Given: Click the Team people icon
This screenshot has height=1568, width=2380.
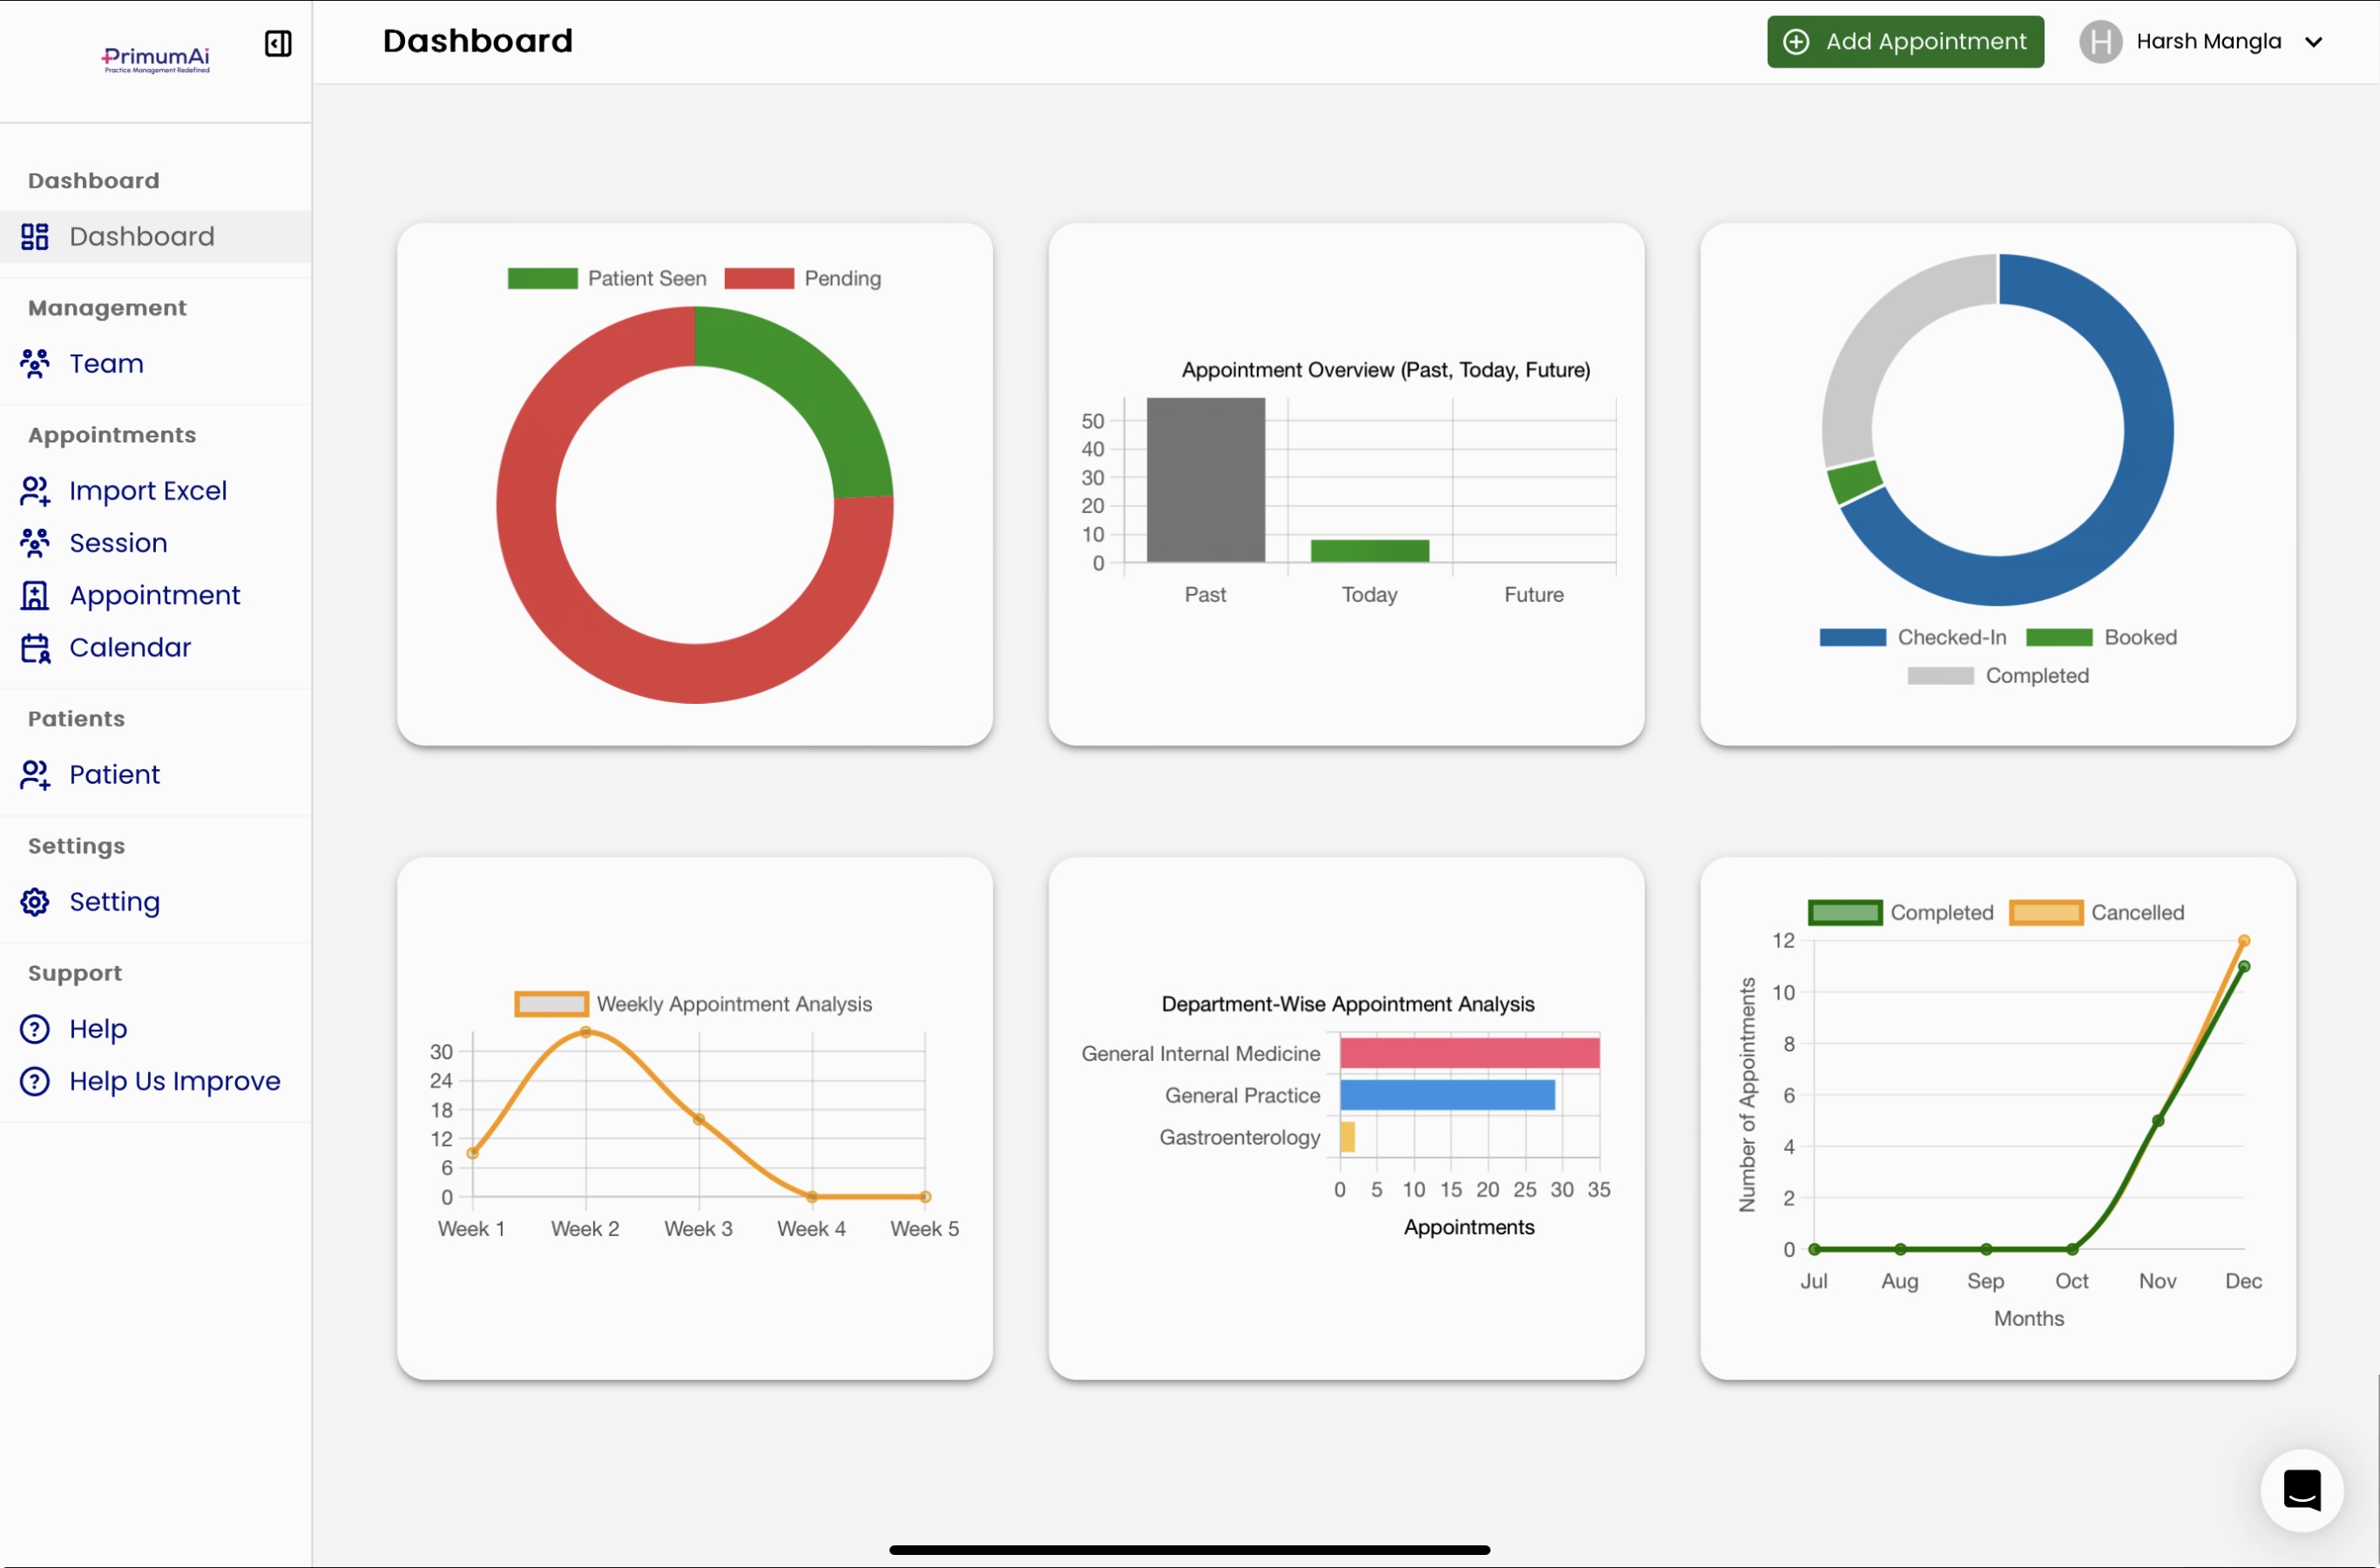Looking at the screenshot, I should coord(35,364).
